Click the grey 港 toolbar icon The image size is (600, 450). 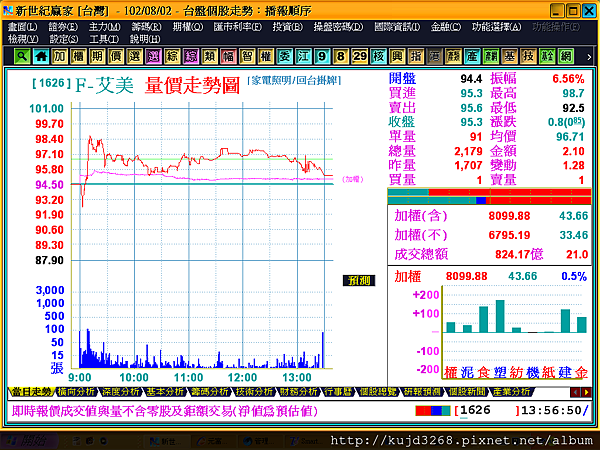pyautogui.click(x=434, y=57)
